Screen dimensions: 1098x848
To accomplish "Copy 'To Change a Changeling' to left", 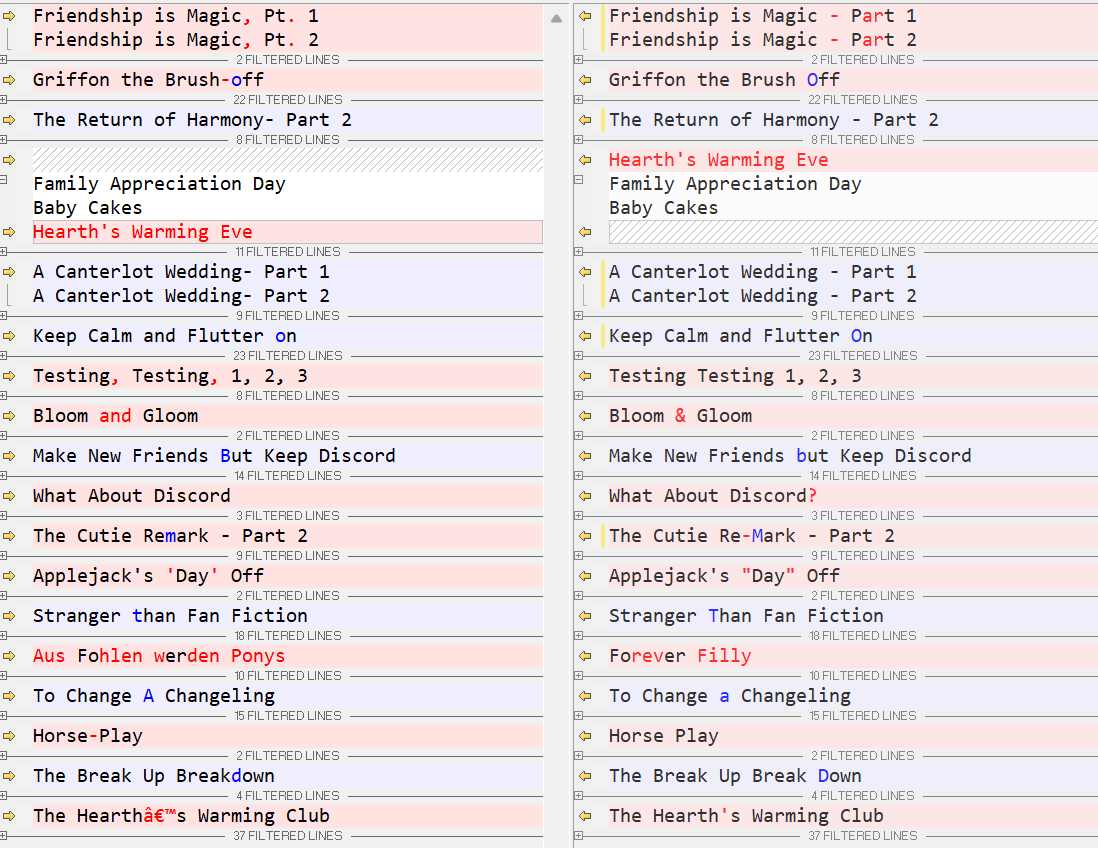I will tap(585, 696).
